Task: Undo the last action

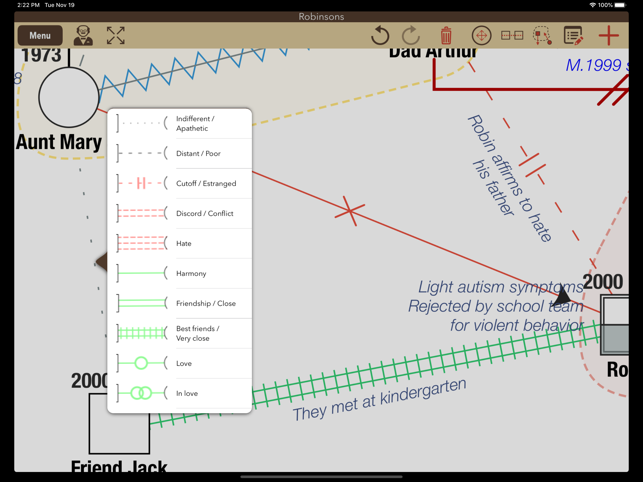Action: tap(380, 36)
